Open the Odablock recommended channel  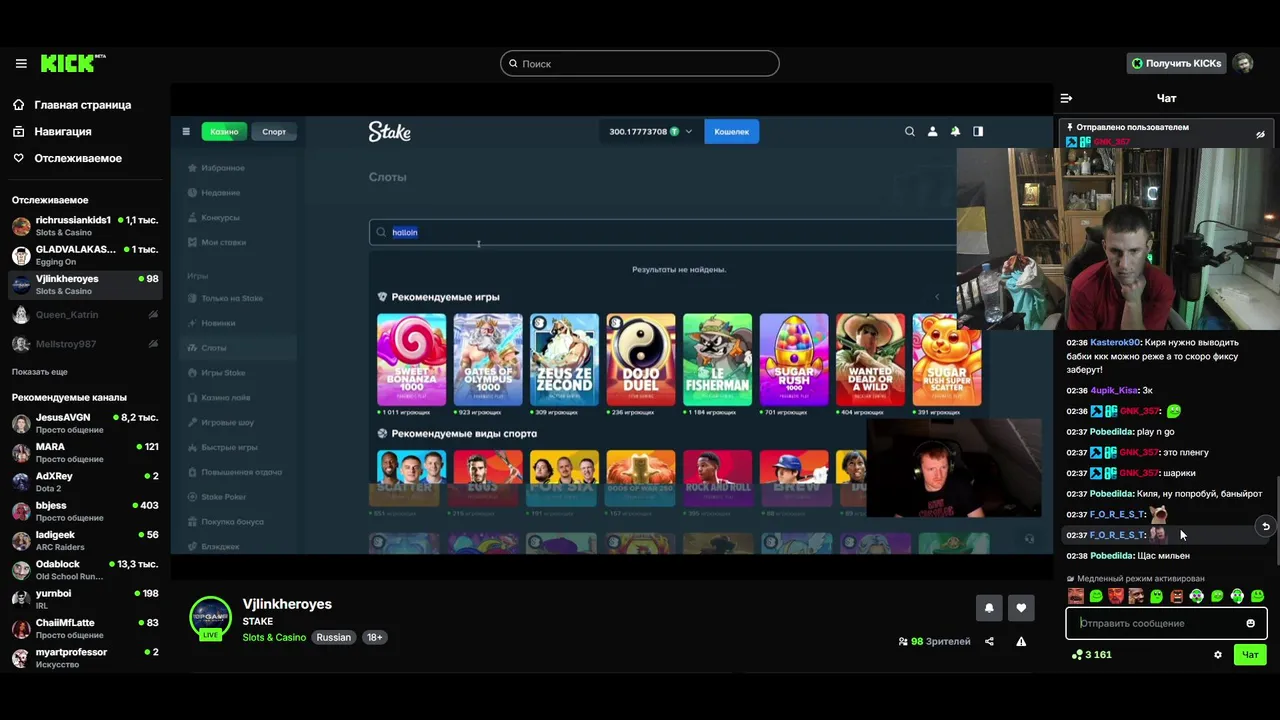click(x=85, y=570)
